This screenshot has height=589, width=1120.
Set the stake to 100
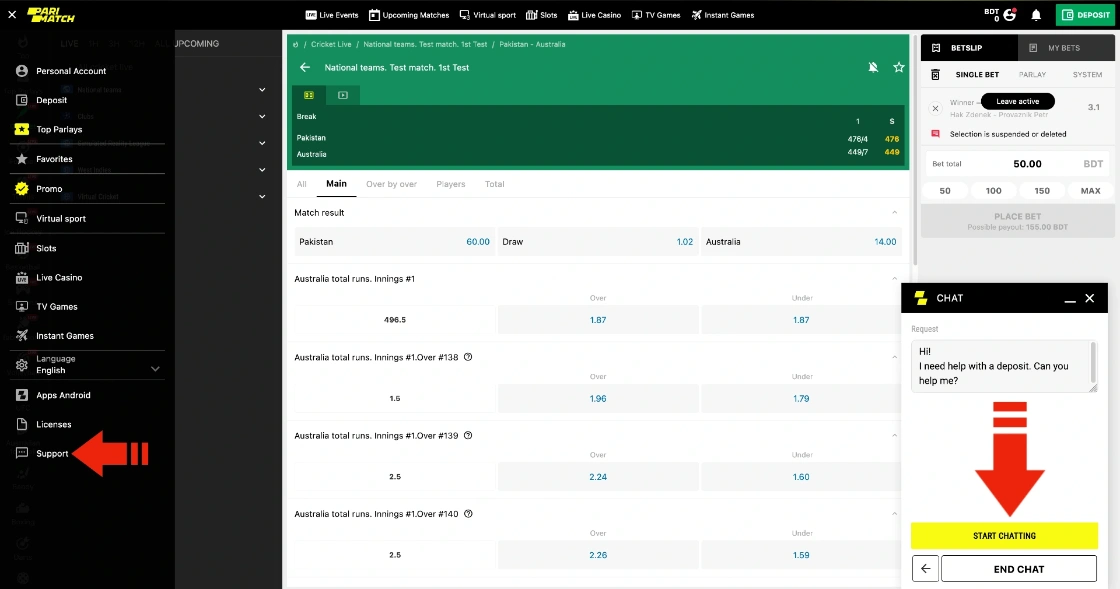(994, 191)
